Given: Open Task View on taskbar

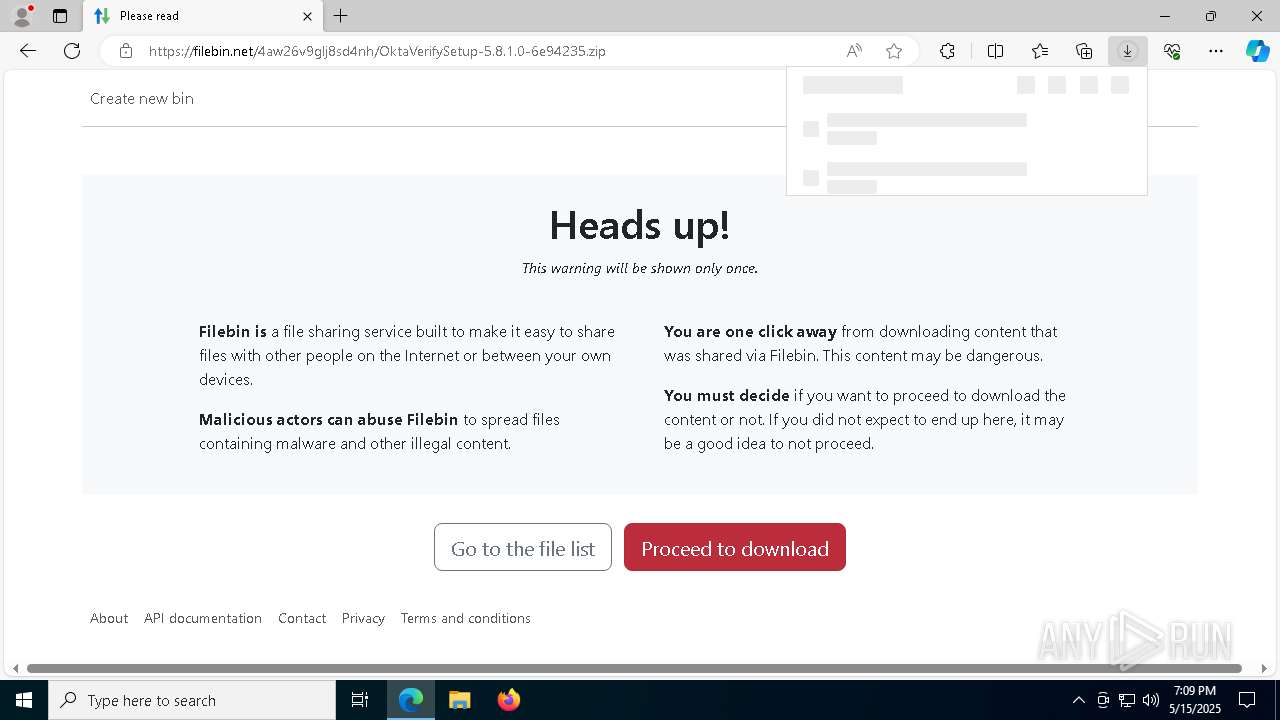Looking at the screenshot, I should (360, 700).
